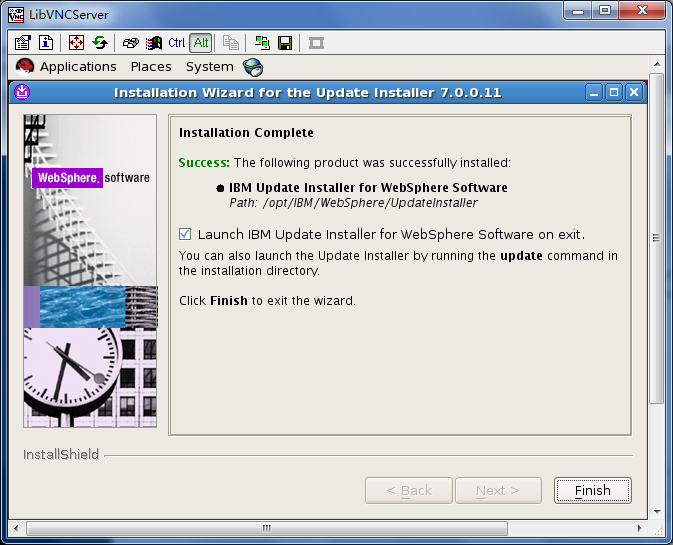Click the greyed-out clipboard copy toolbar icon
Viewport: 673px width, 545px height.
point(230,42)
